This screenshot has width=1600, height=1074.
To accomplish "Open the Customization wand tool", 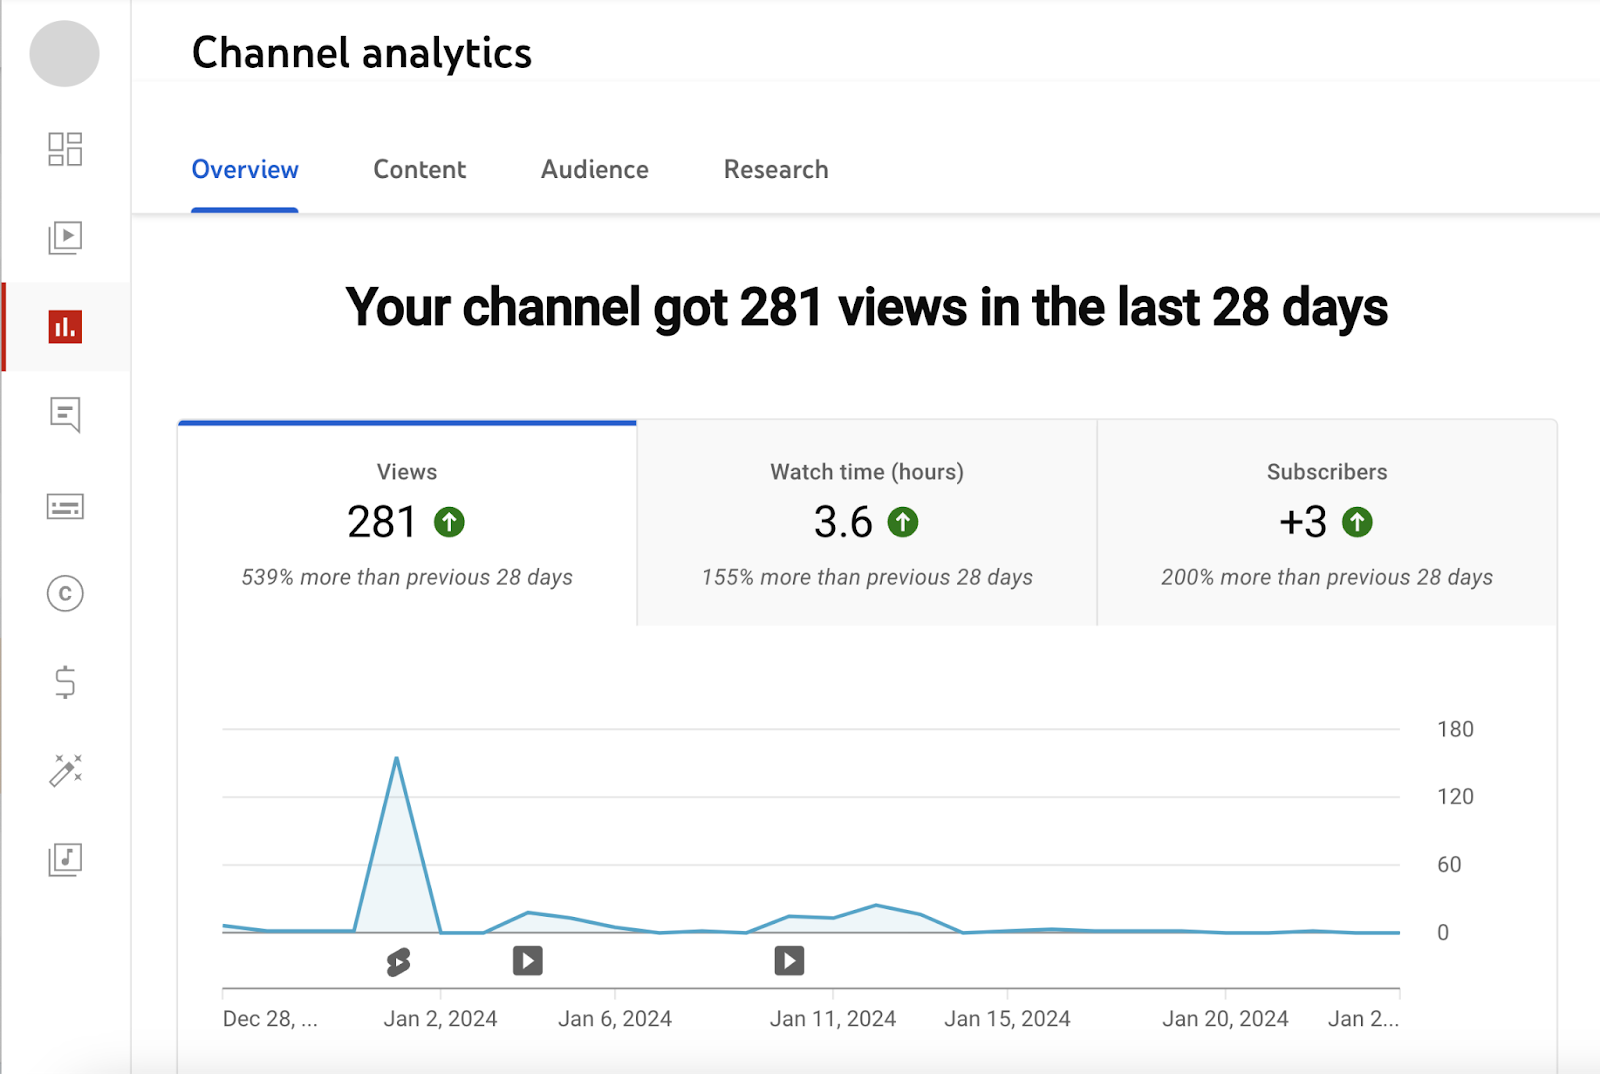I will tap(64, 771).
